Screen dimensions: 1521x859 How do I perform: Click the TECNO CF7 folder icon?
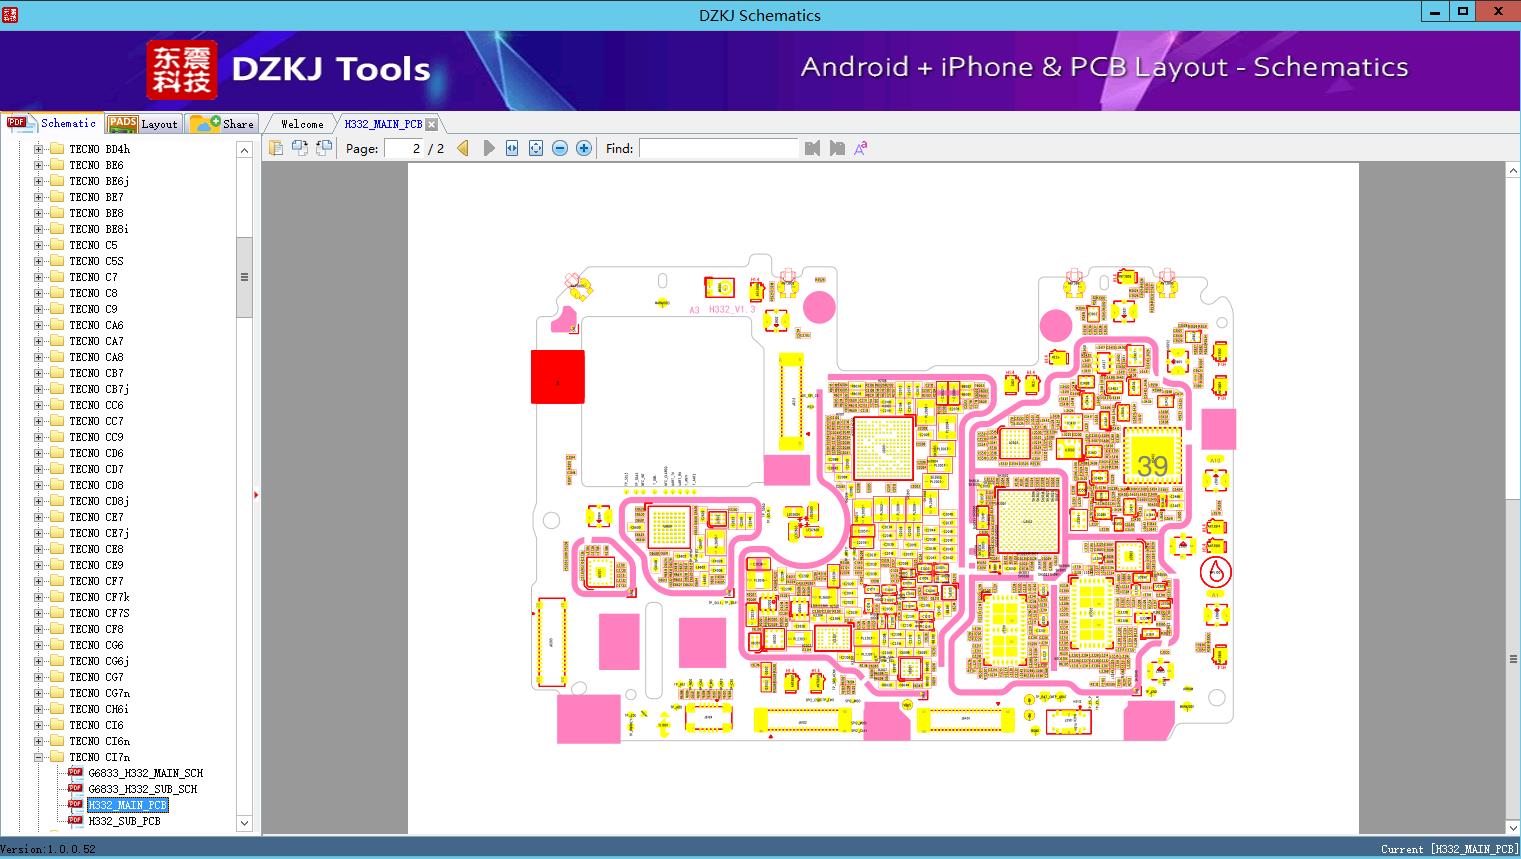(x=57, y=581)
